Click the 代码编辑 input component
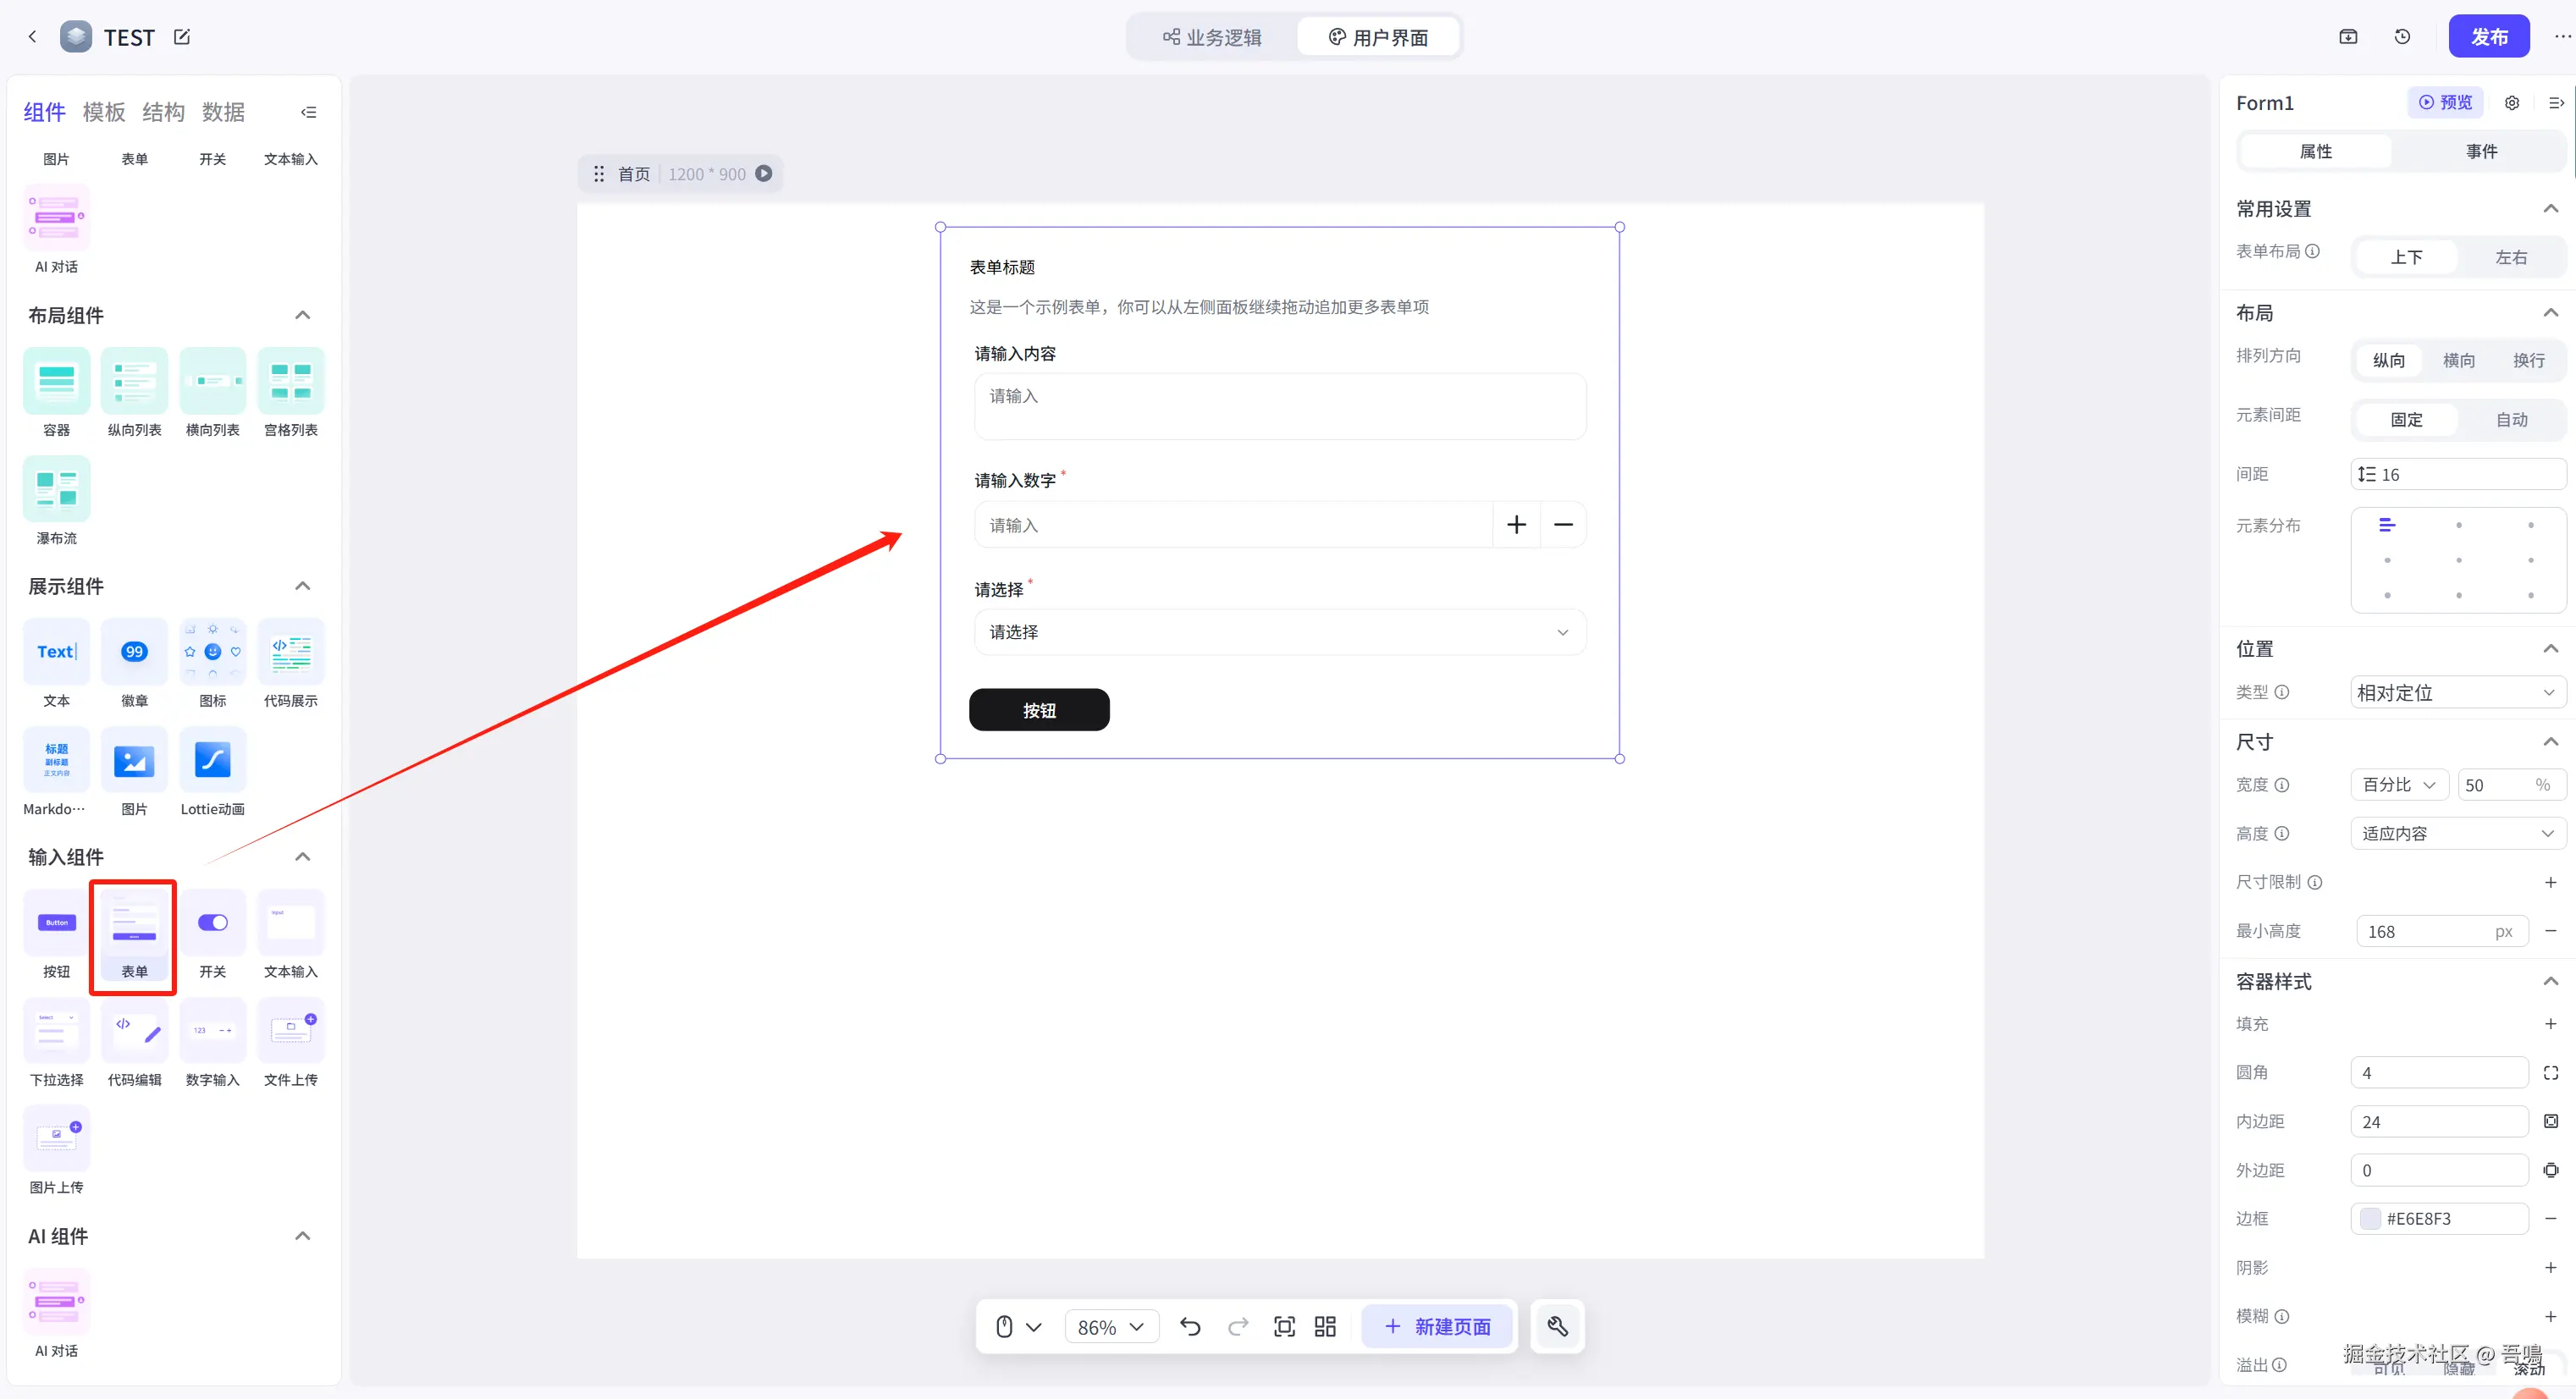The height and width of the screenshot is (1399, 2576). click(x=134, y=1030)
